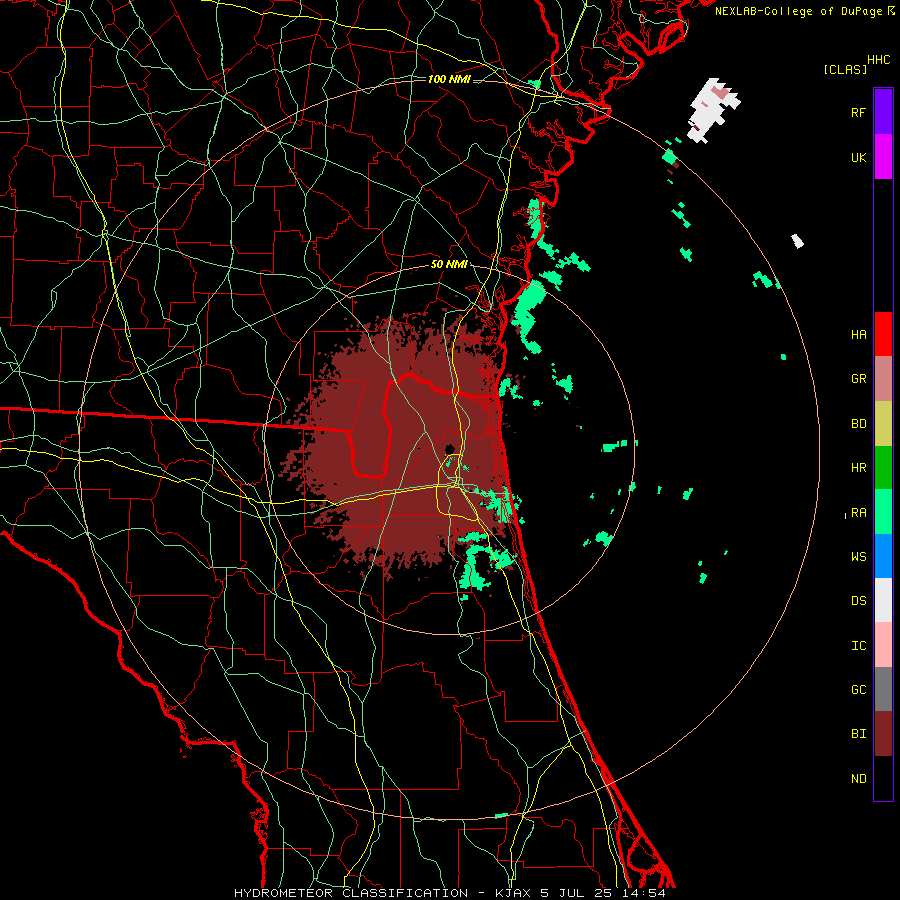Click the HR dark green legend swatch

883,468
